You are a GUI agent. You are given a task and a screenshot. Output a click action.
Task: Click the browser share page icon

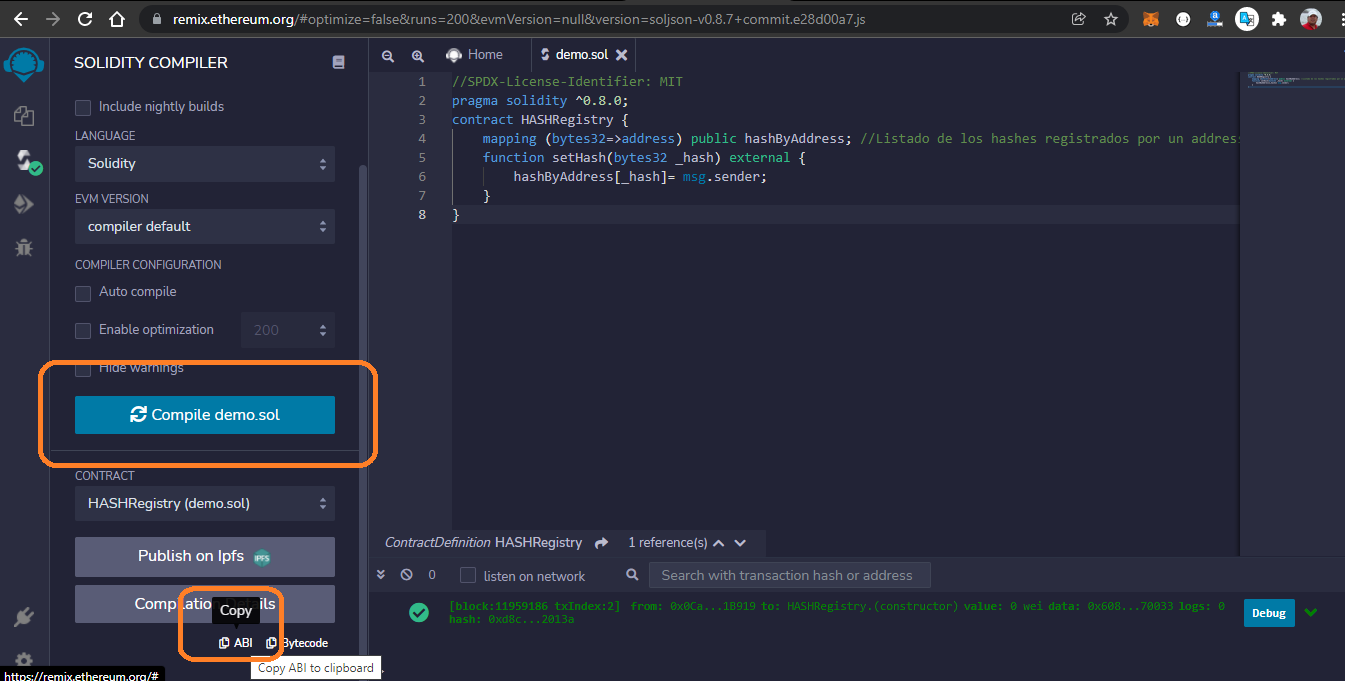click(x=1079, y=19)
